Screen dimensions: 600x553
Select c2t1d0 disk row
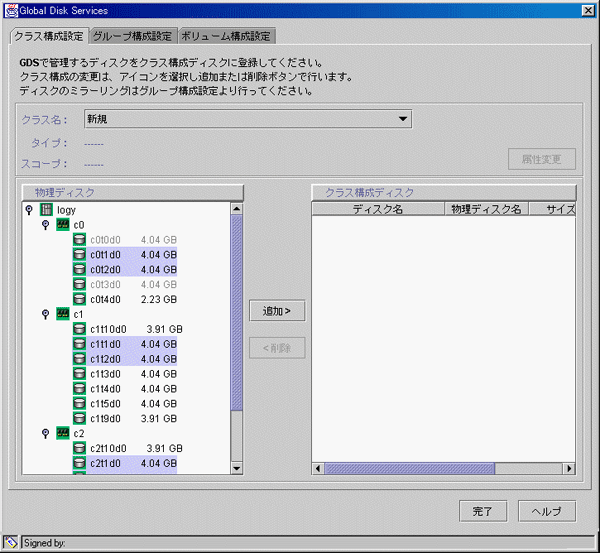(125, 463)
